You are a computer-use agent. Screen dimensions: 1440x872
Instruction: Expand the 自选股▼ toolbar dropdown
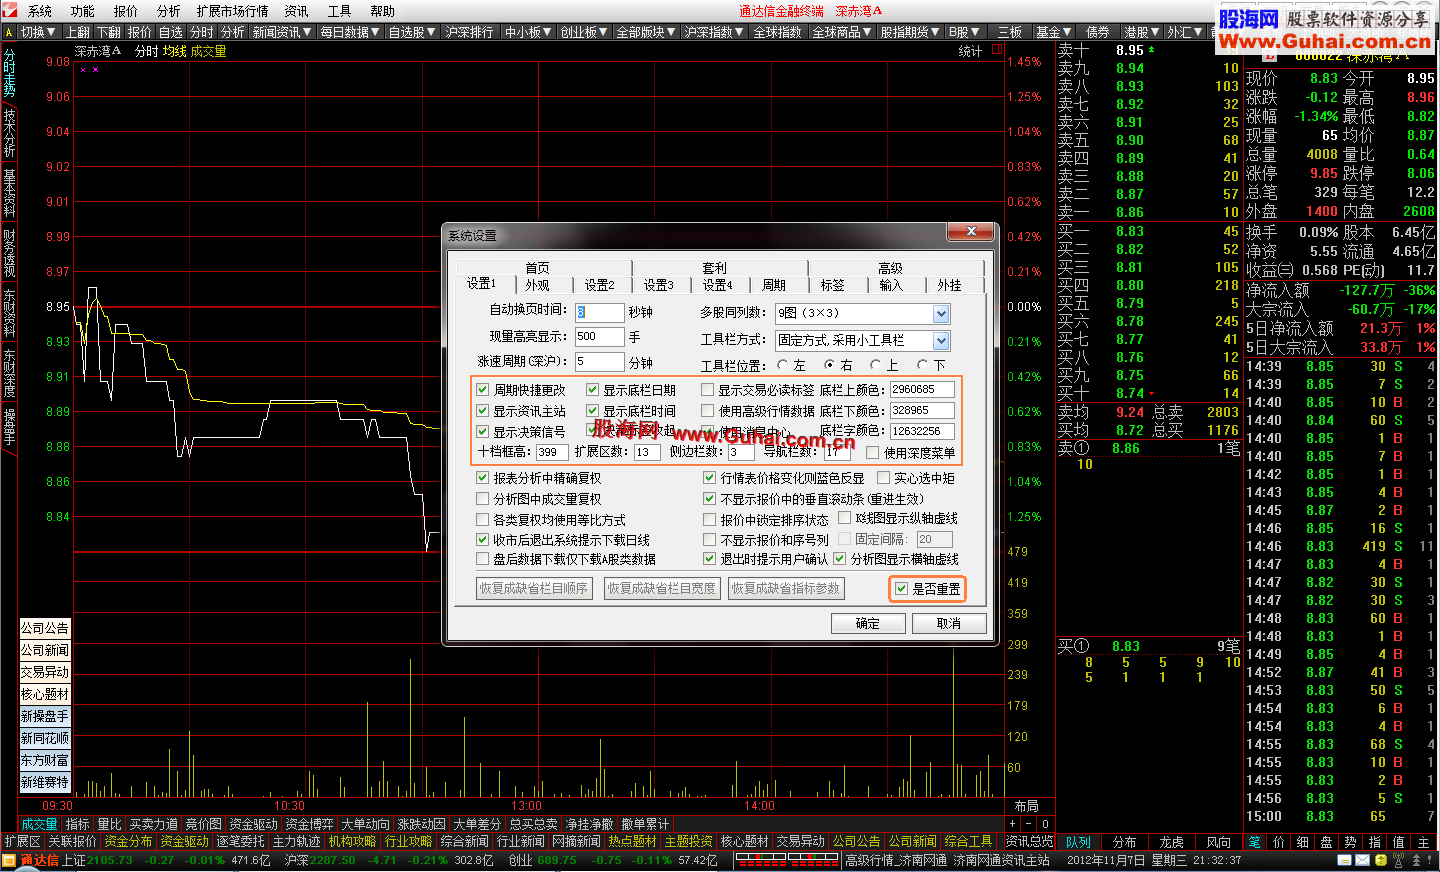(412, 32)
